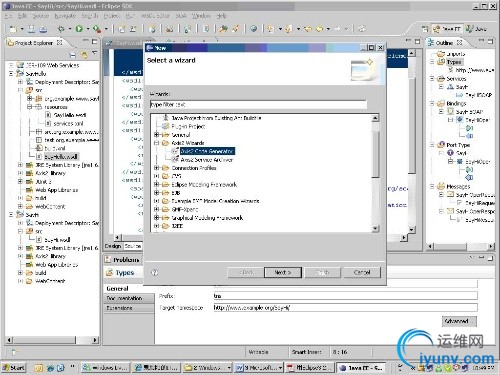This screenshot has width=500, height=375.
Task: Click the Next button in the wizard
Action: tap(283, 272)
